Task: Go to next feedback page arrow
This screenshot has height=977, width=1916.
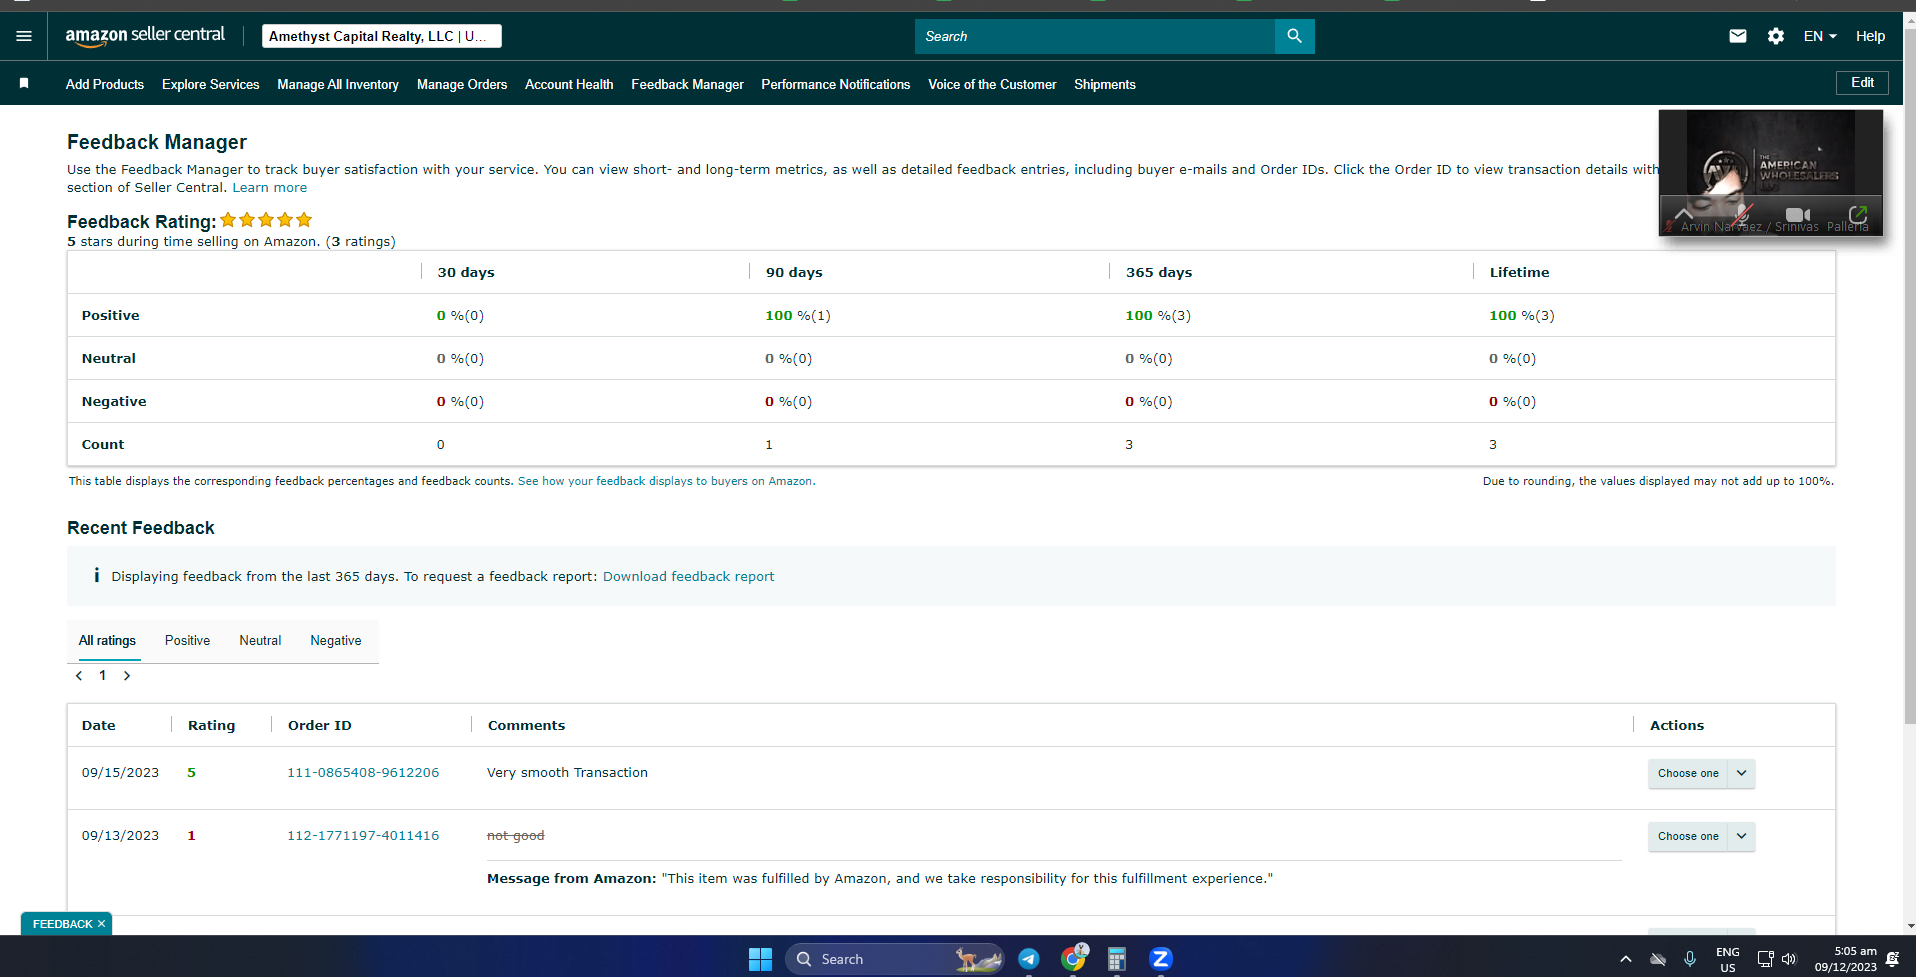Action: [127, 676]
